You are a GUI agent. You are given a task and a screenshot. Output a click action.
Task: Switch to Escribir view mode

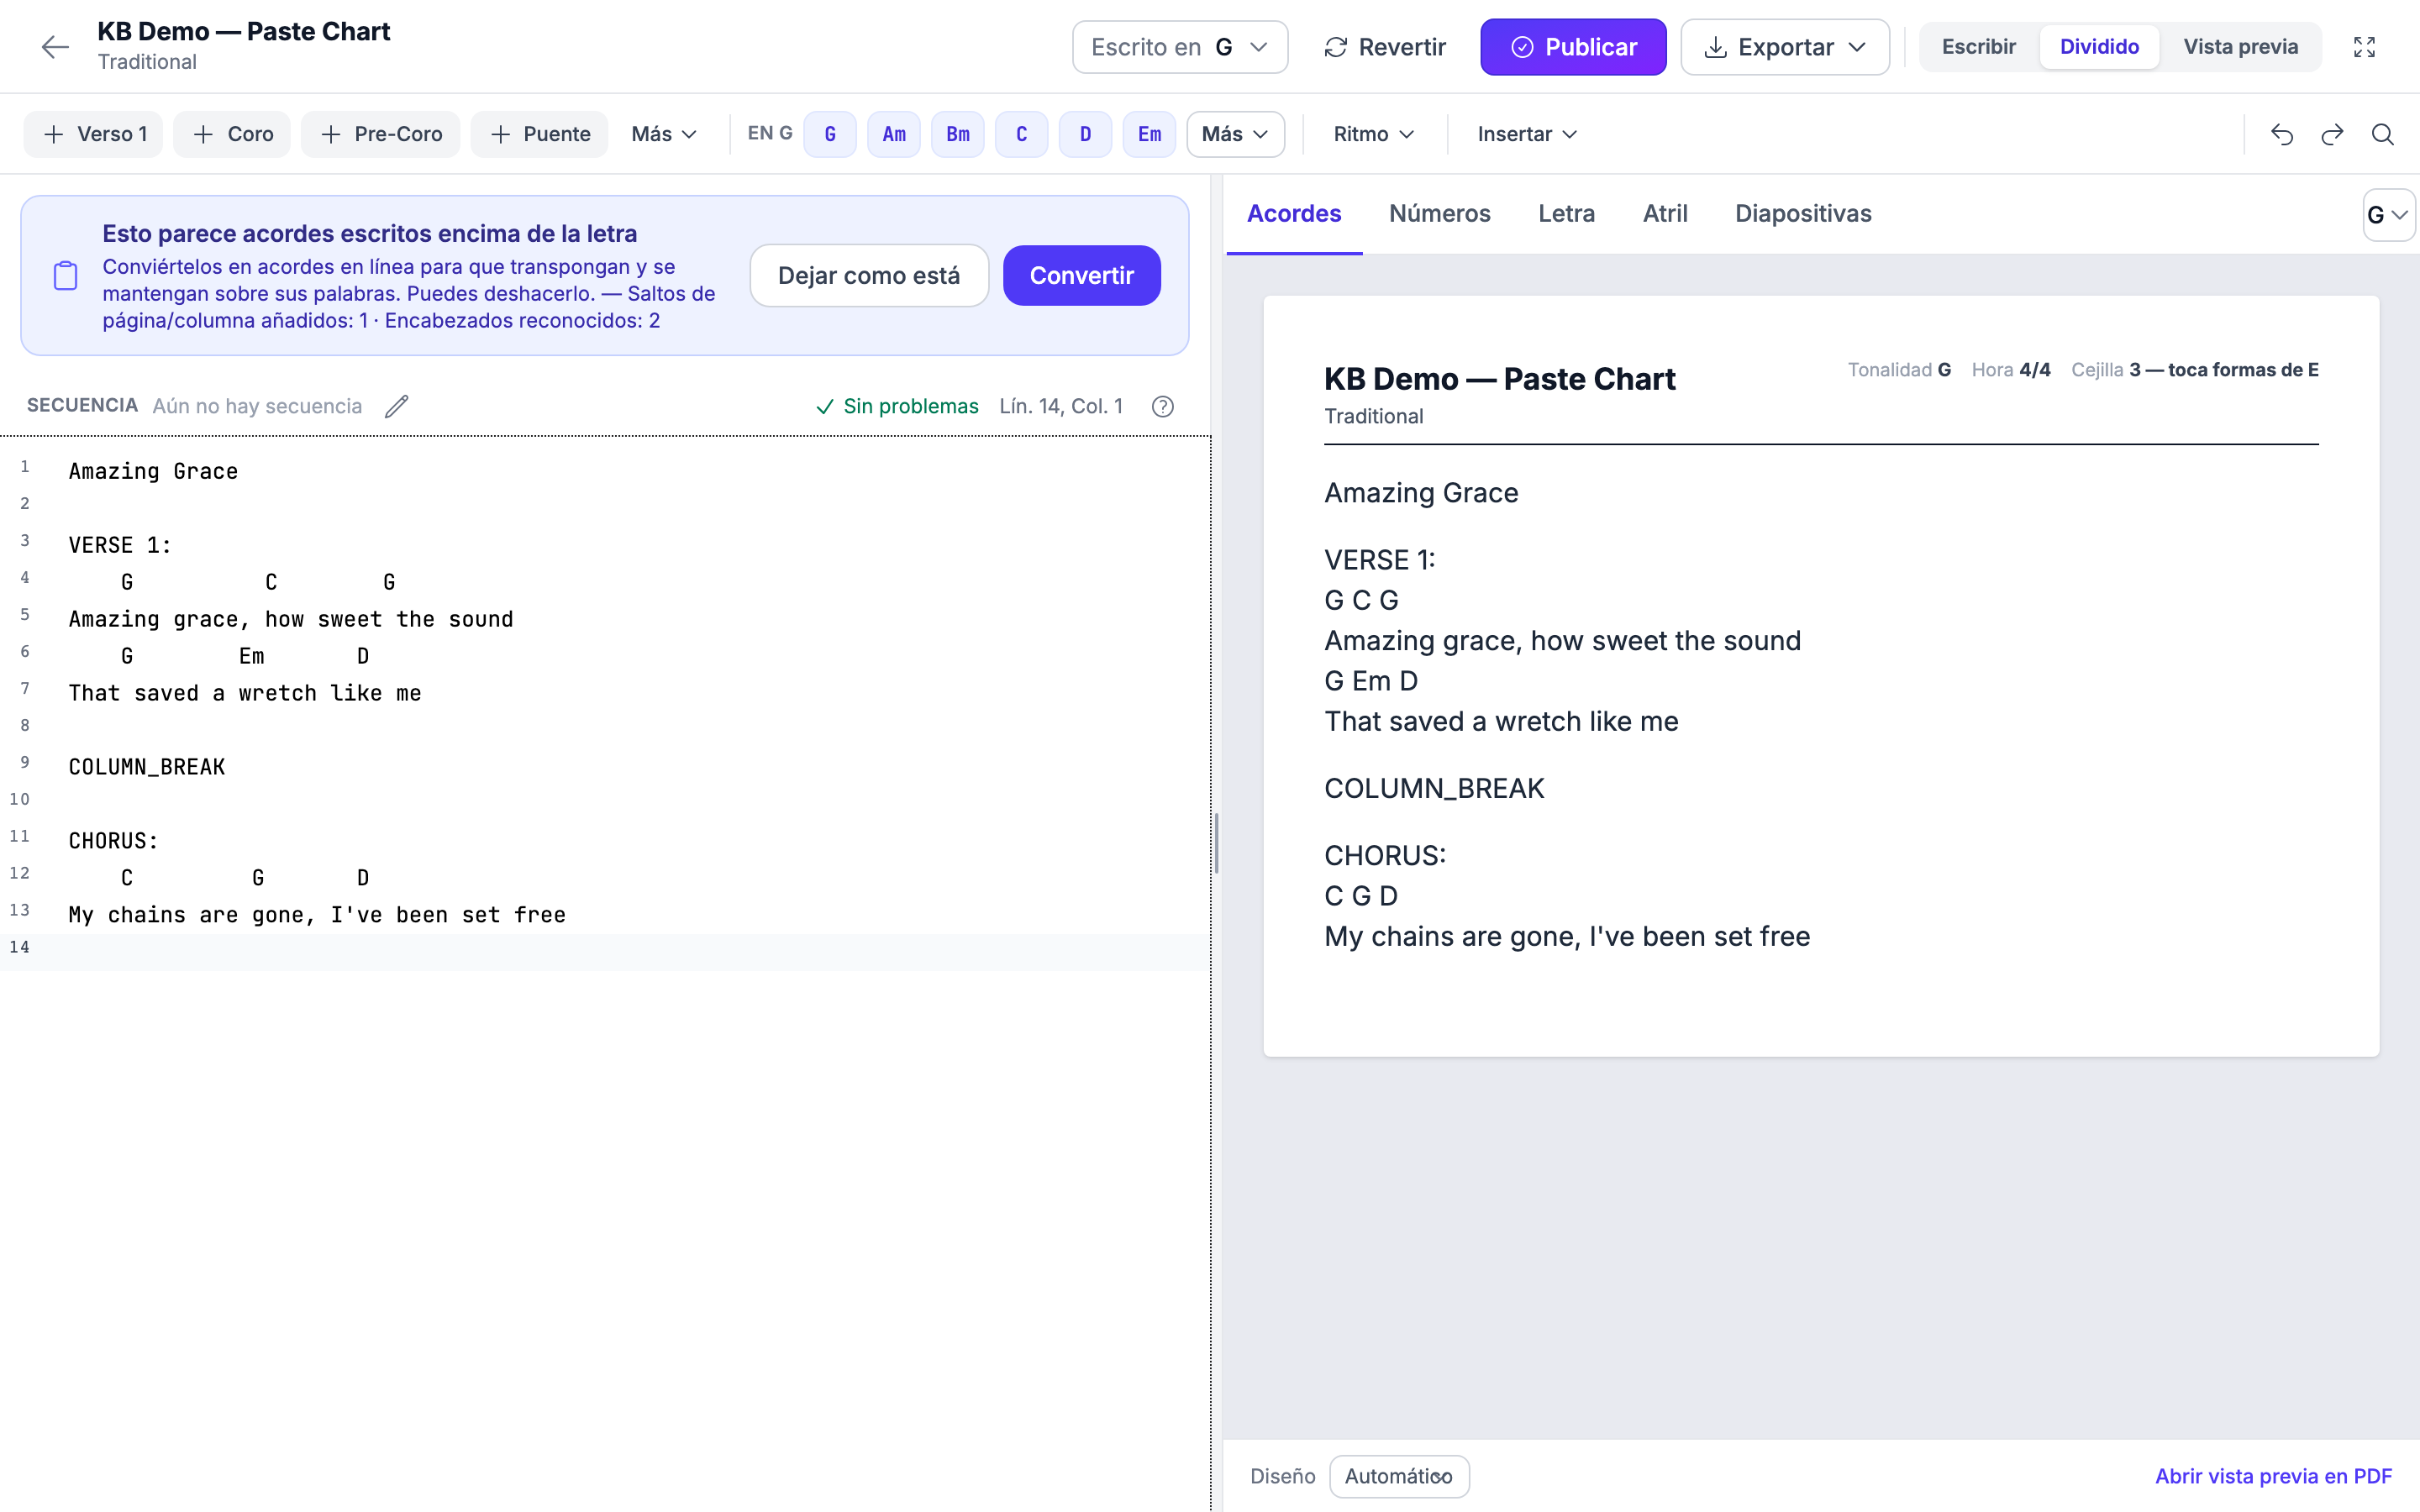tap(1978, 47)
